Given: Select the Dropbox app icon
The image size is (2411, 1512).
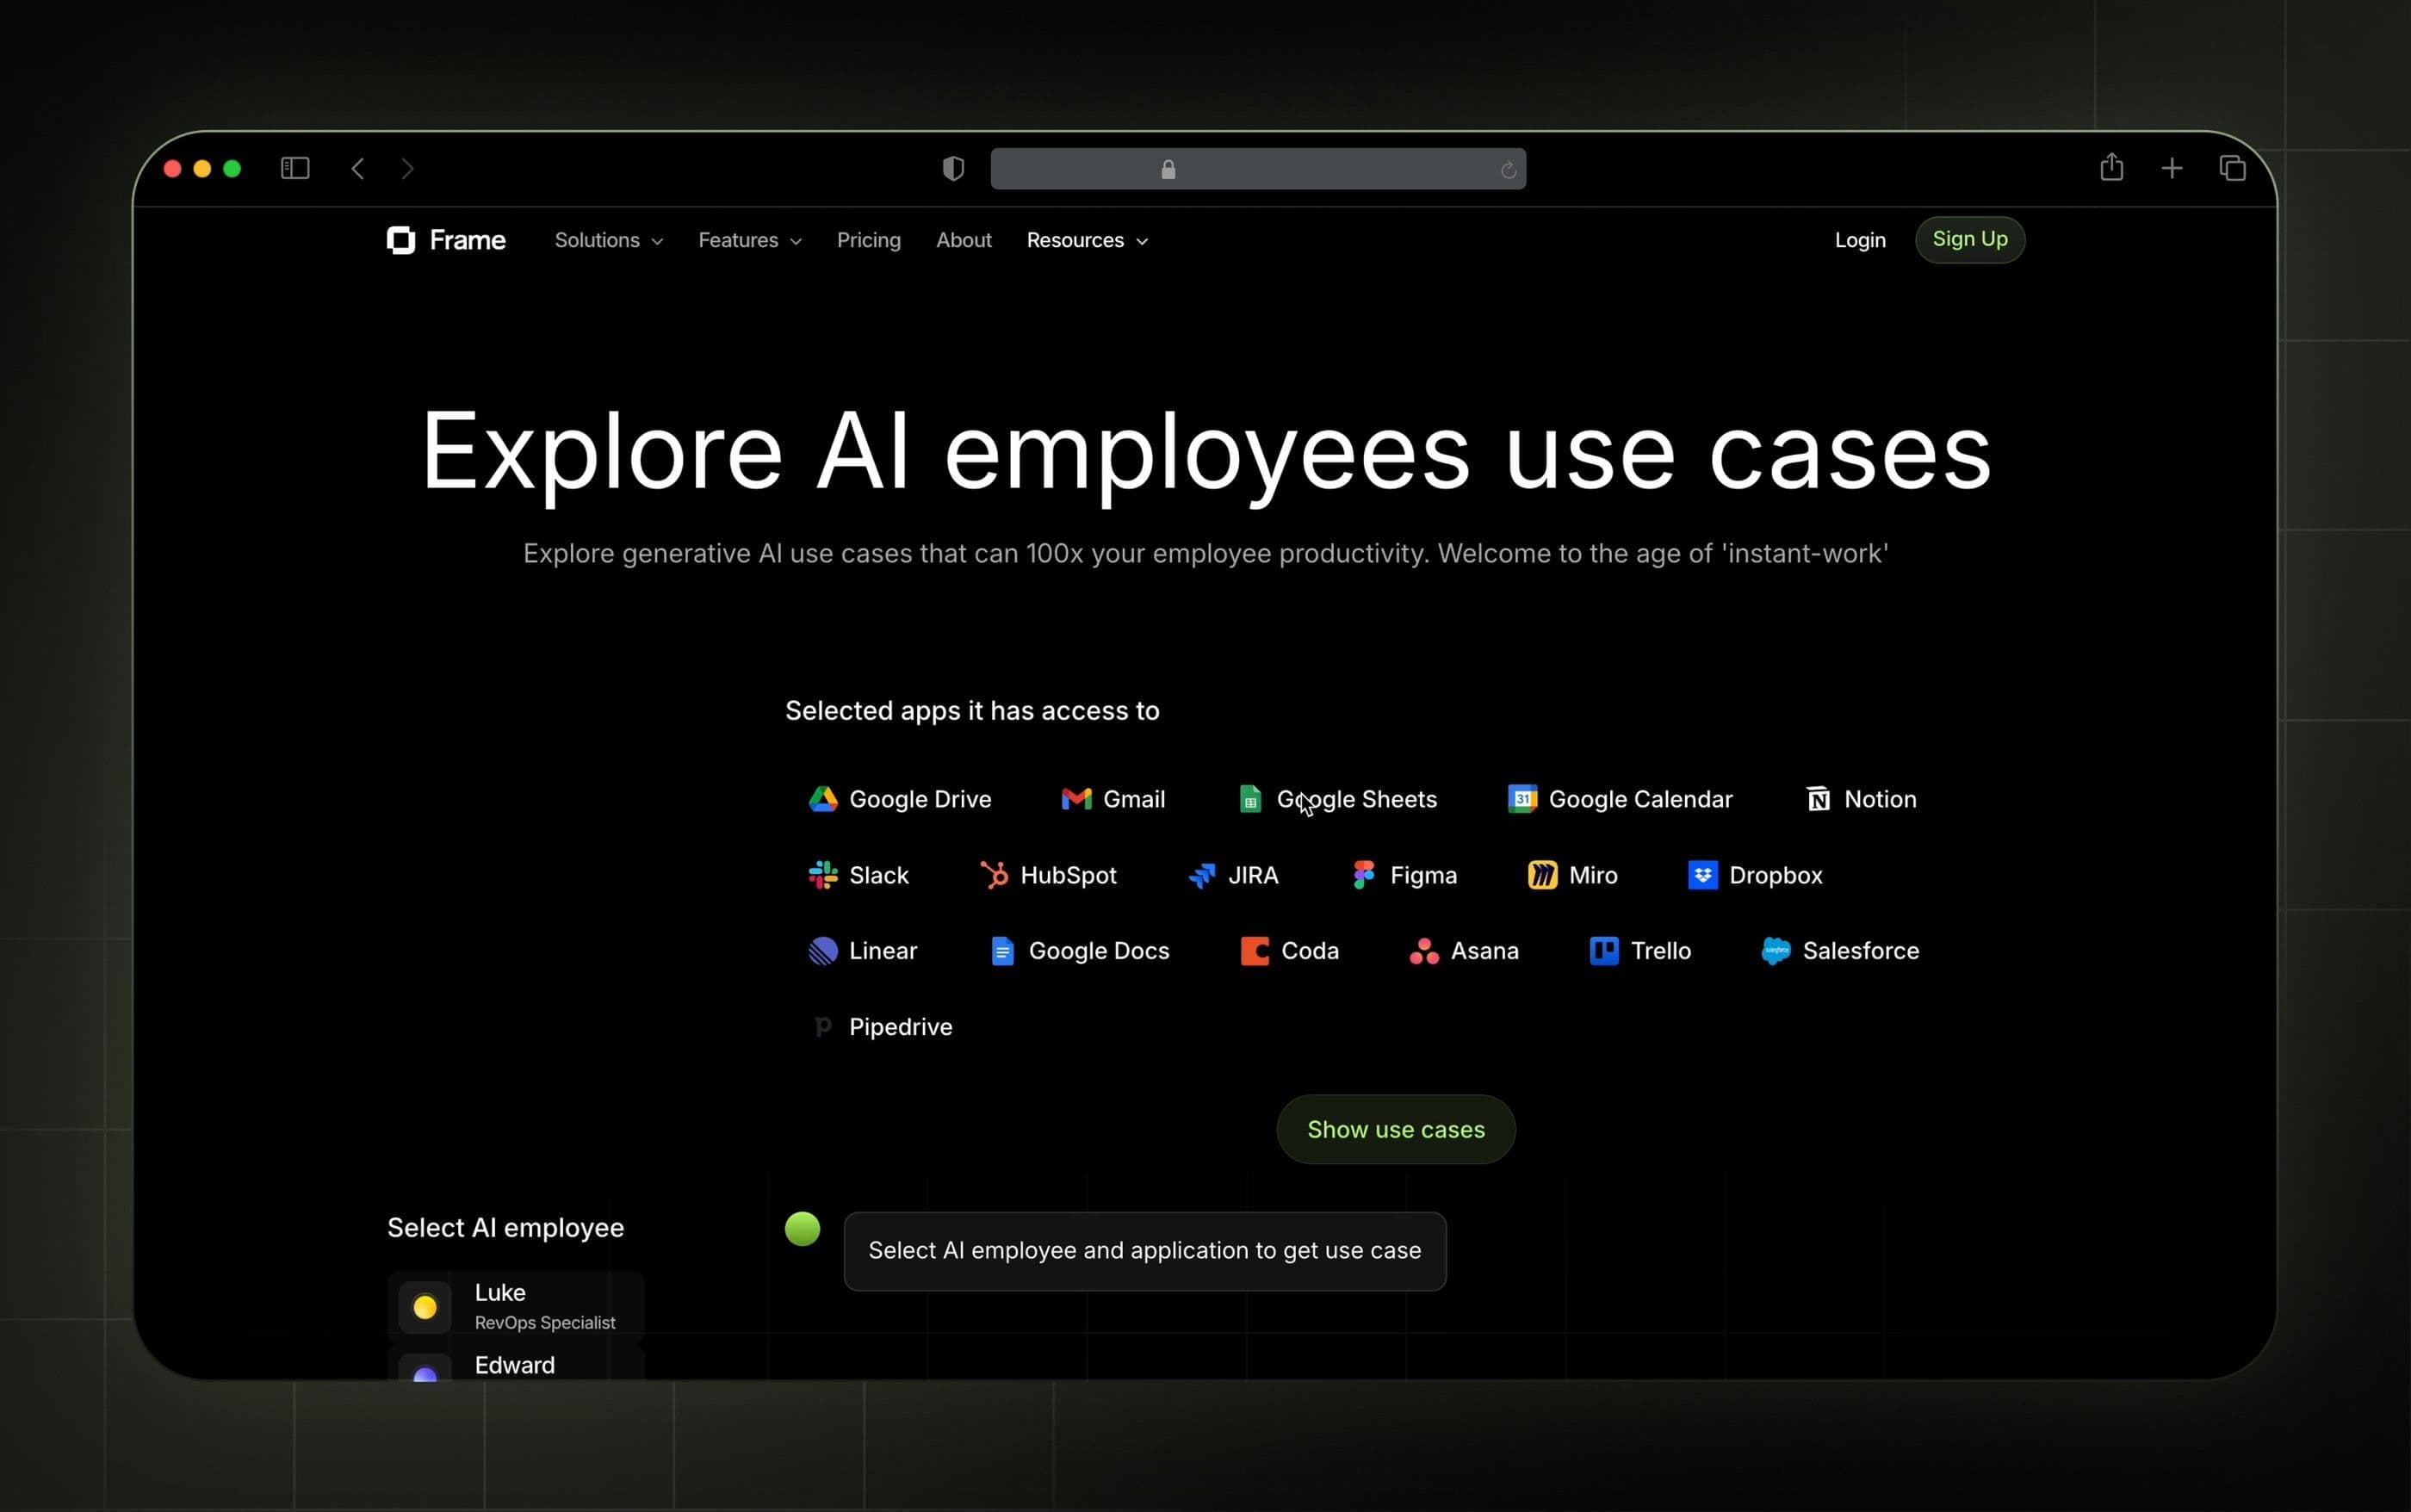Looking at the screenshot, I should pyautogui.click(x=1702, y=875).
